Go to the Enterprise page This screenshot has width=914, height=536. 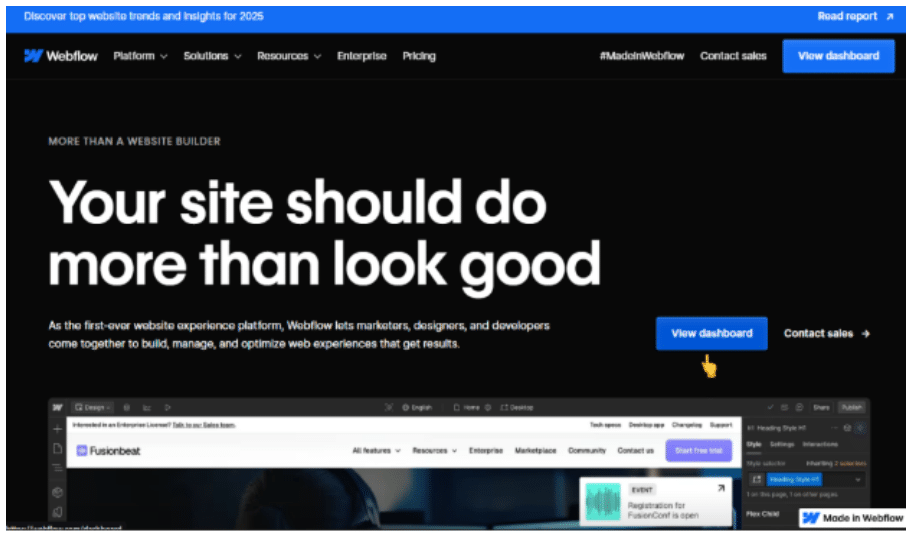click(x=361, y=56)
